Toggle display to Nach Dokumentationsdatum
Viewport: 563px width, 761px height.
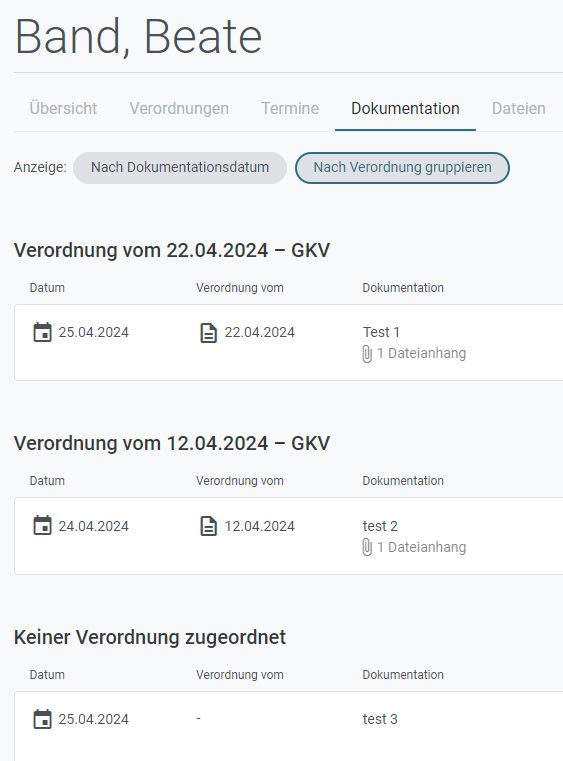pos(180,167)
